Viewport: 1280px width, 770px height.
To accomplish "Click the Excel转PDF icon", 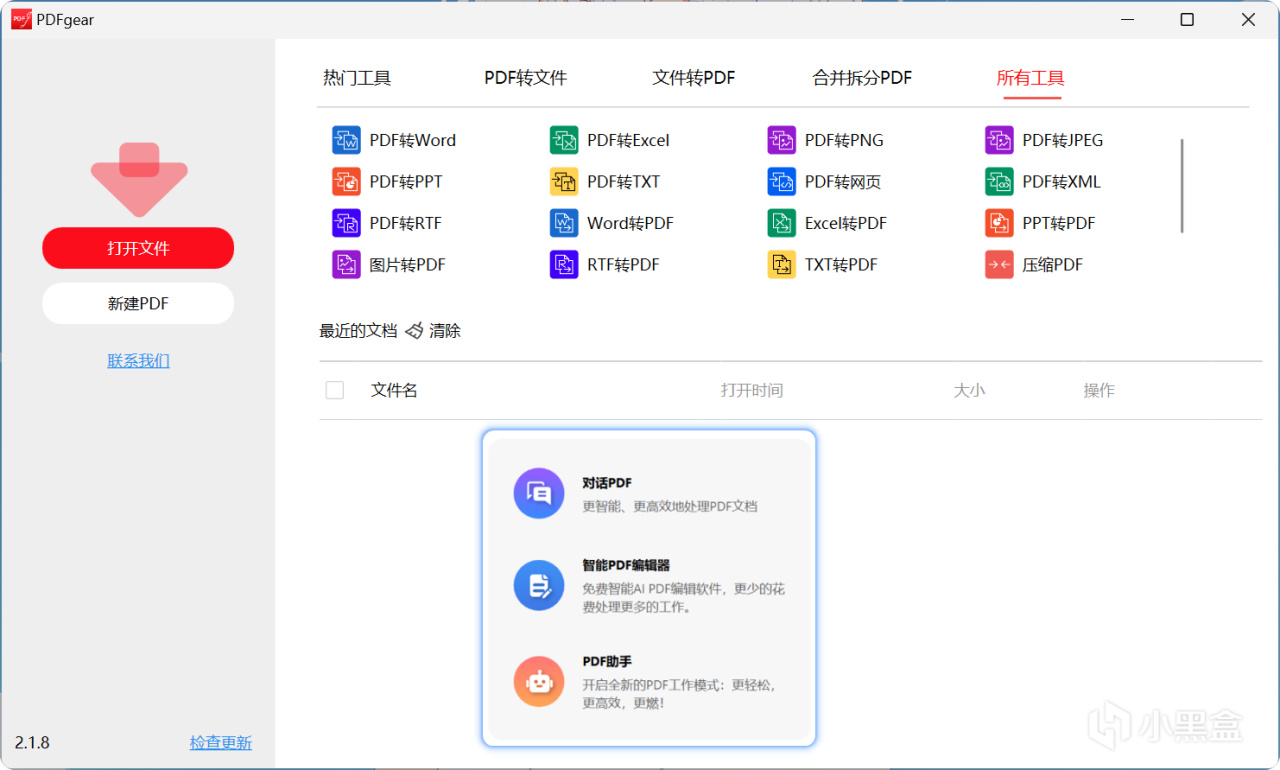I will pyautogui.click(x=781, y=223).
